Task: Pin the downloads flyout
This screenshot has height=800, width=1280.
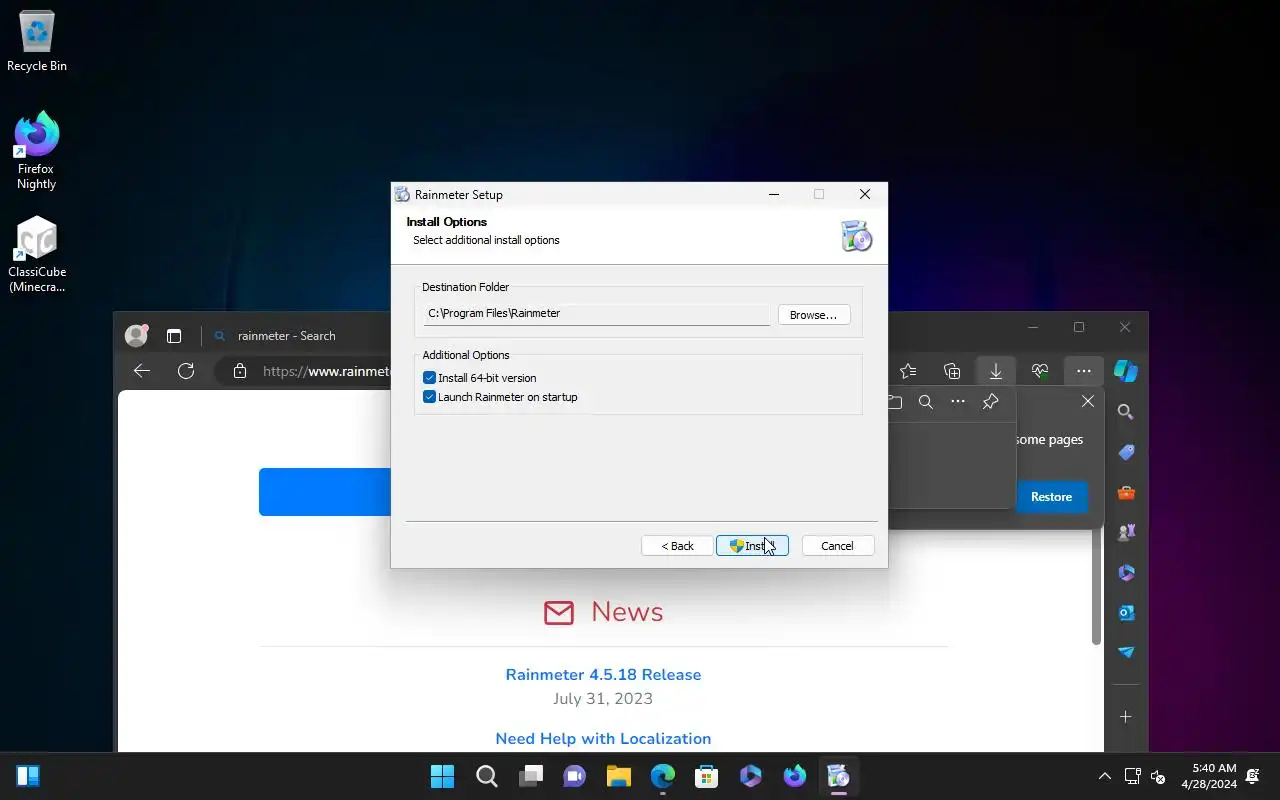Action: click(990, 402)
